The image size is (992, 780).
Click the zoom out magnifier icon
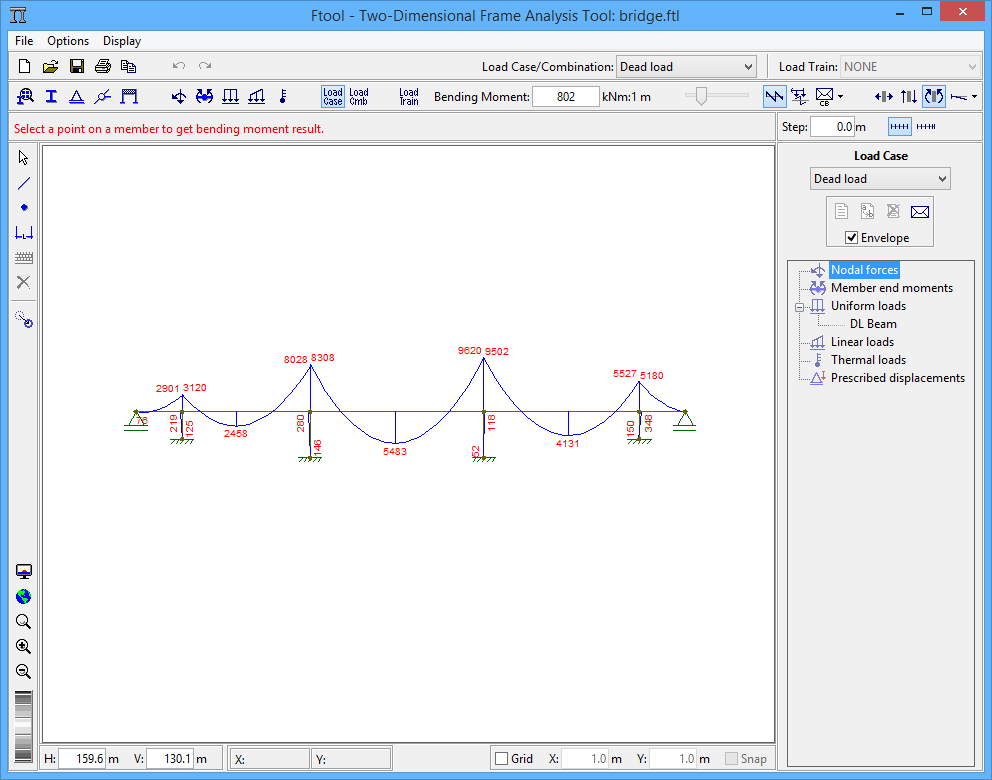click(x=23, y=672)
